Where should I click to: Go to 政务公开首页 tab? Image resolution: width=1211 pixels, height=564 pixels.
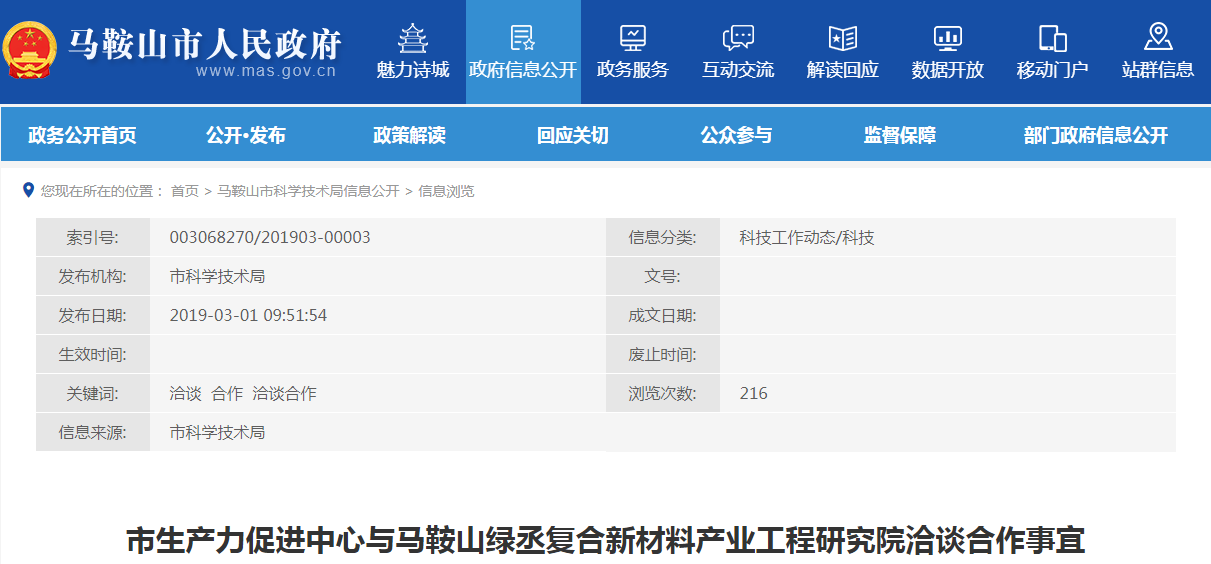pos(82,136)
